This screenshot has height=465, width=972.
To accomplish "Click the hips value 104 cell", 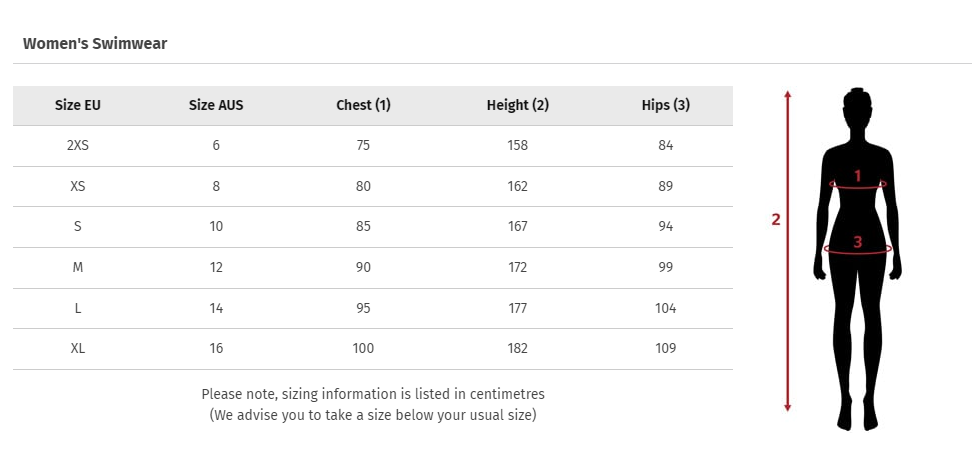I will click(665, 308).
